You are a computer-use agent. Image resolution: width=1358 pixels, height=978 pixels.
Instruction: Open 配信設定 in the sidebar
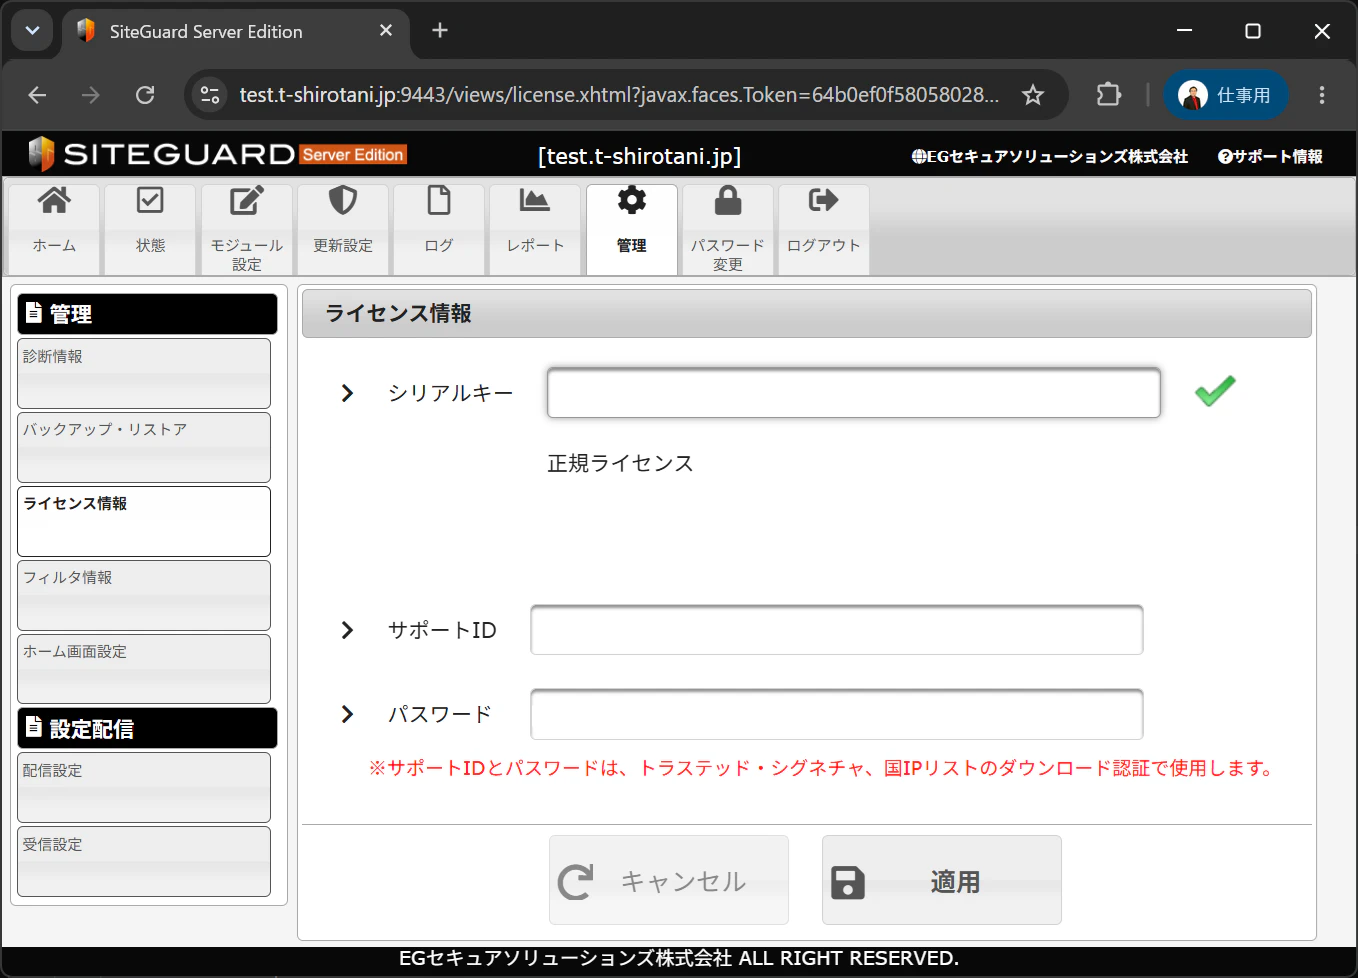point(144,787)
